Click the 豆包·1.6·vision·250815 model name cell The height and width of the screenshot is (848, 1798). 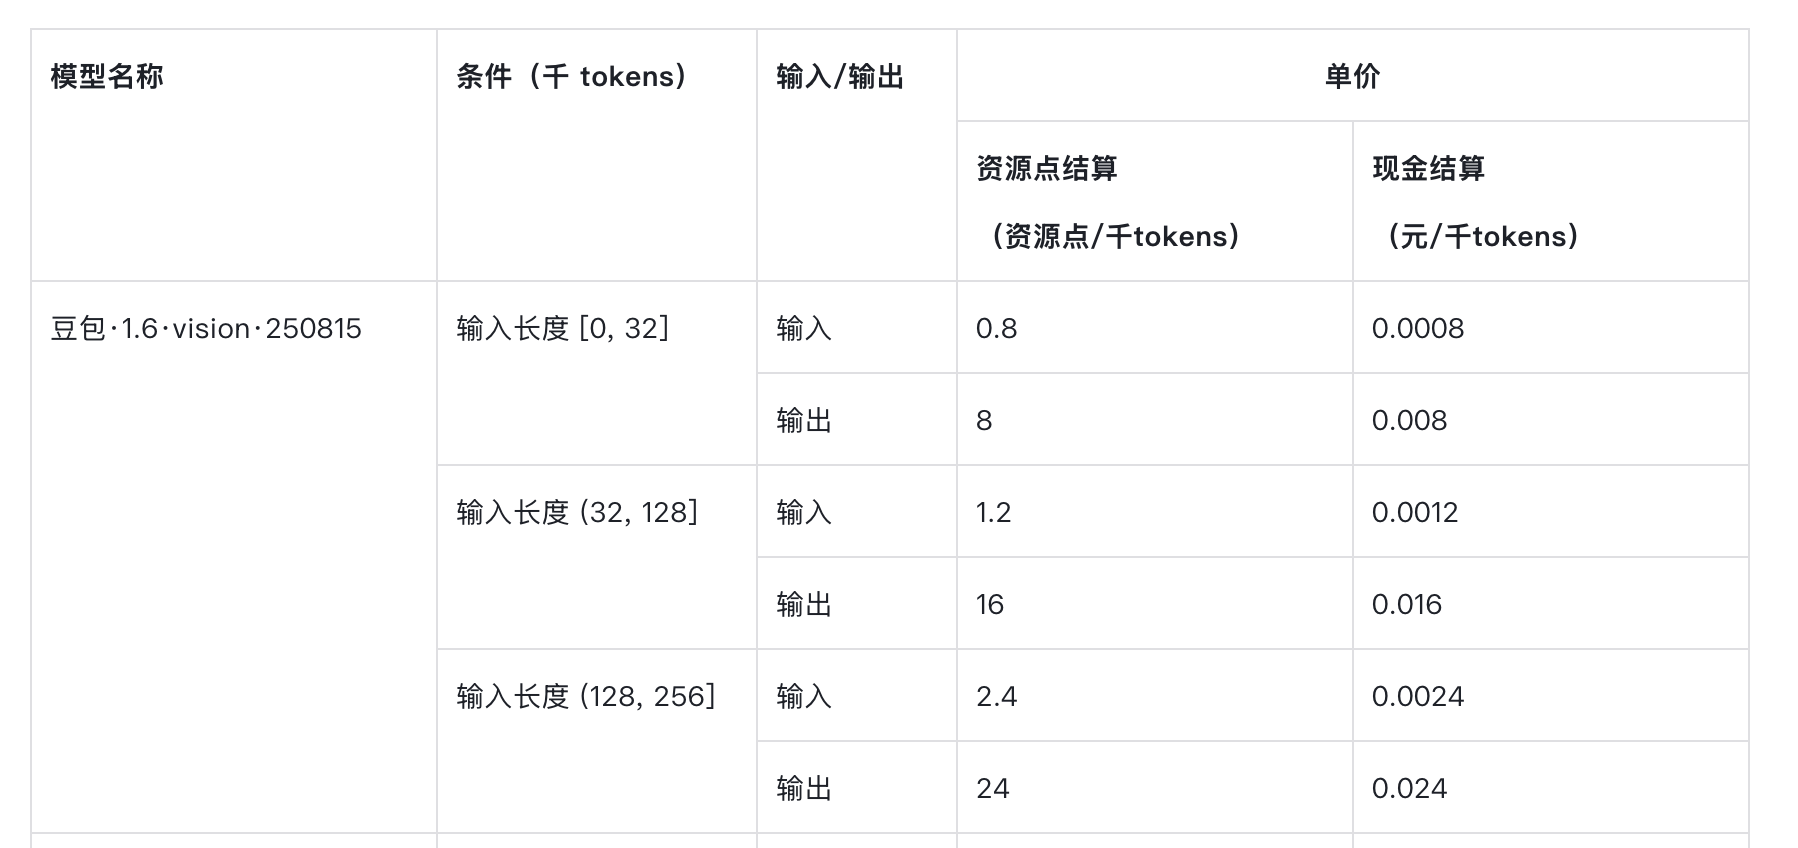click(x=206, y=329)
